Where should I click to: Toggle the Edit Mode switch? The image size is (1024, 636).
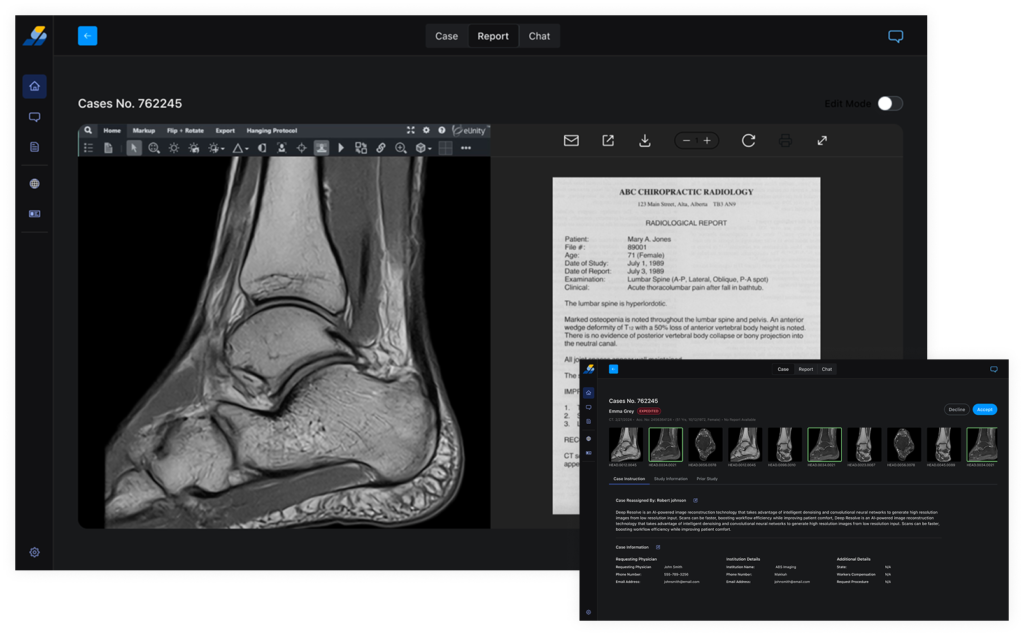889,104
